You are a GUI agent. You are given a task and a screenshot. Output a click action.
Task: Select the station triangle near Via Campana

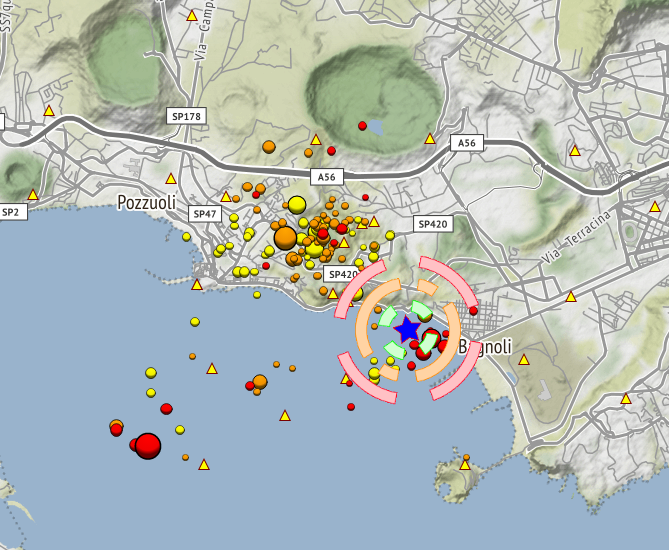pos(192,16)
